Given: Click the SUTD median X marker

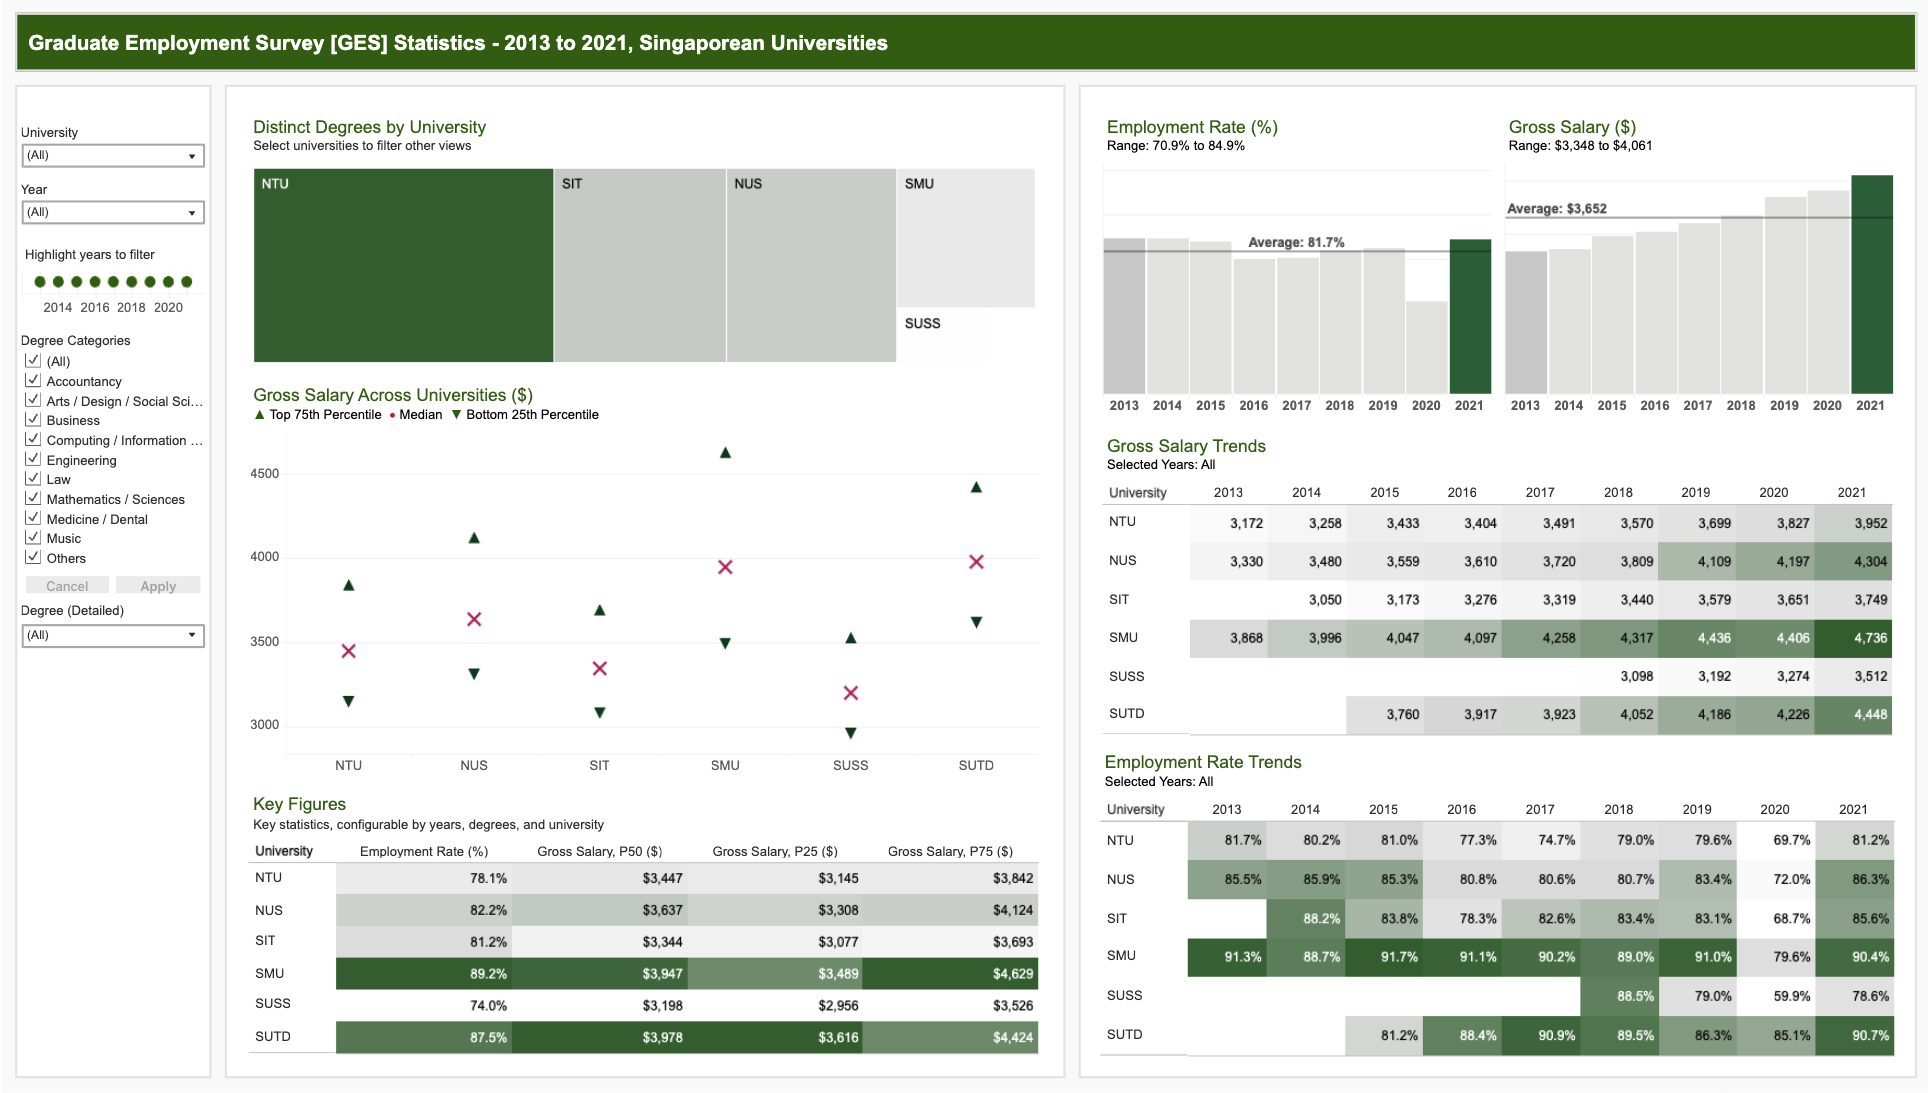Looking at the screenshot, I should pyautogui.click(x=976, y=562).
